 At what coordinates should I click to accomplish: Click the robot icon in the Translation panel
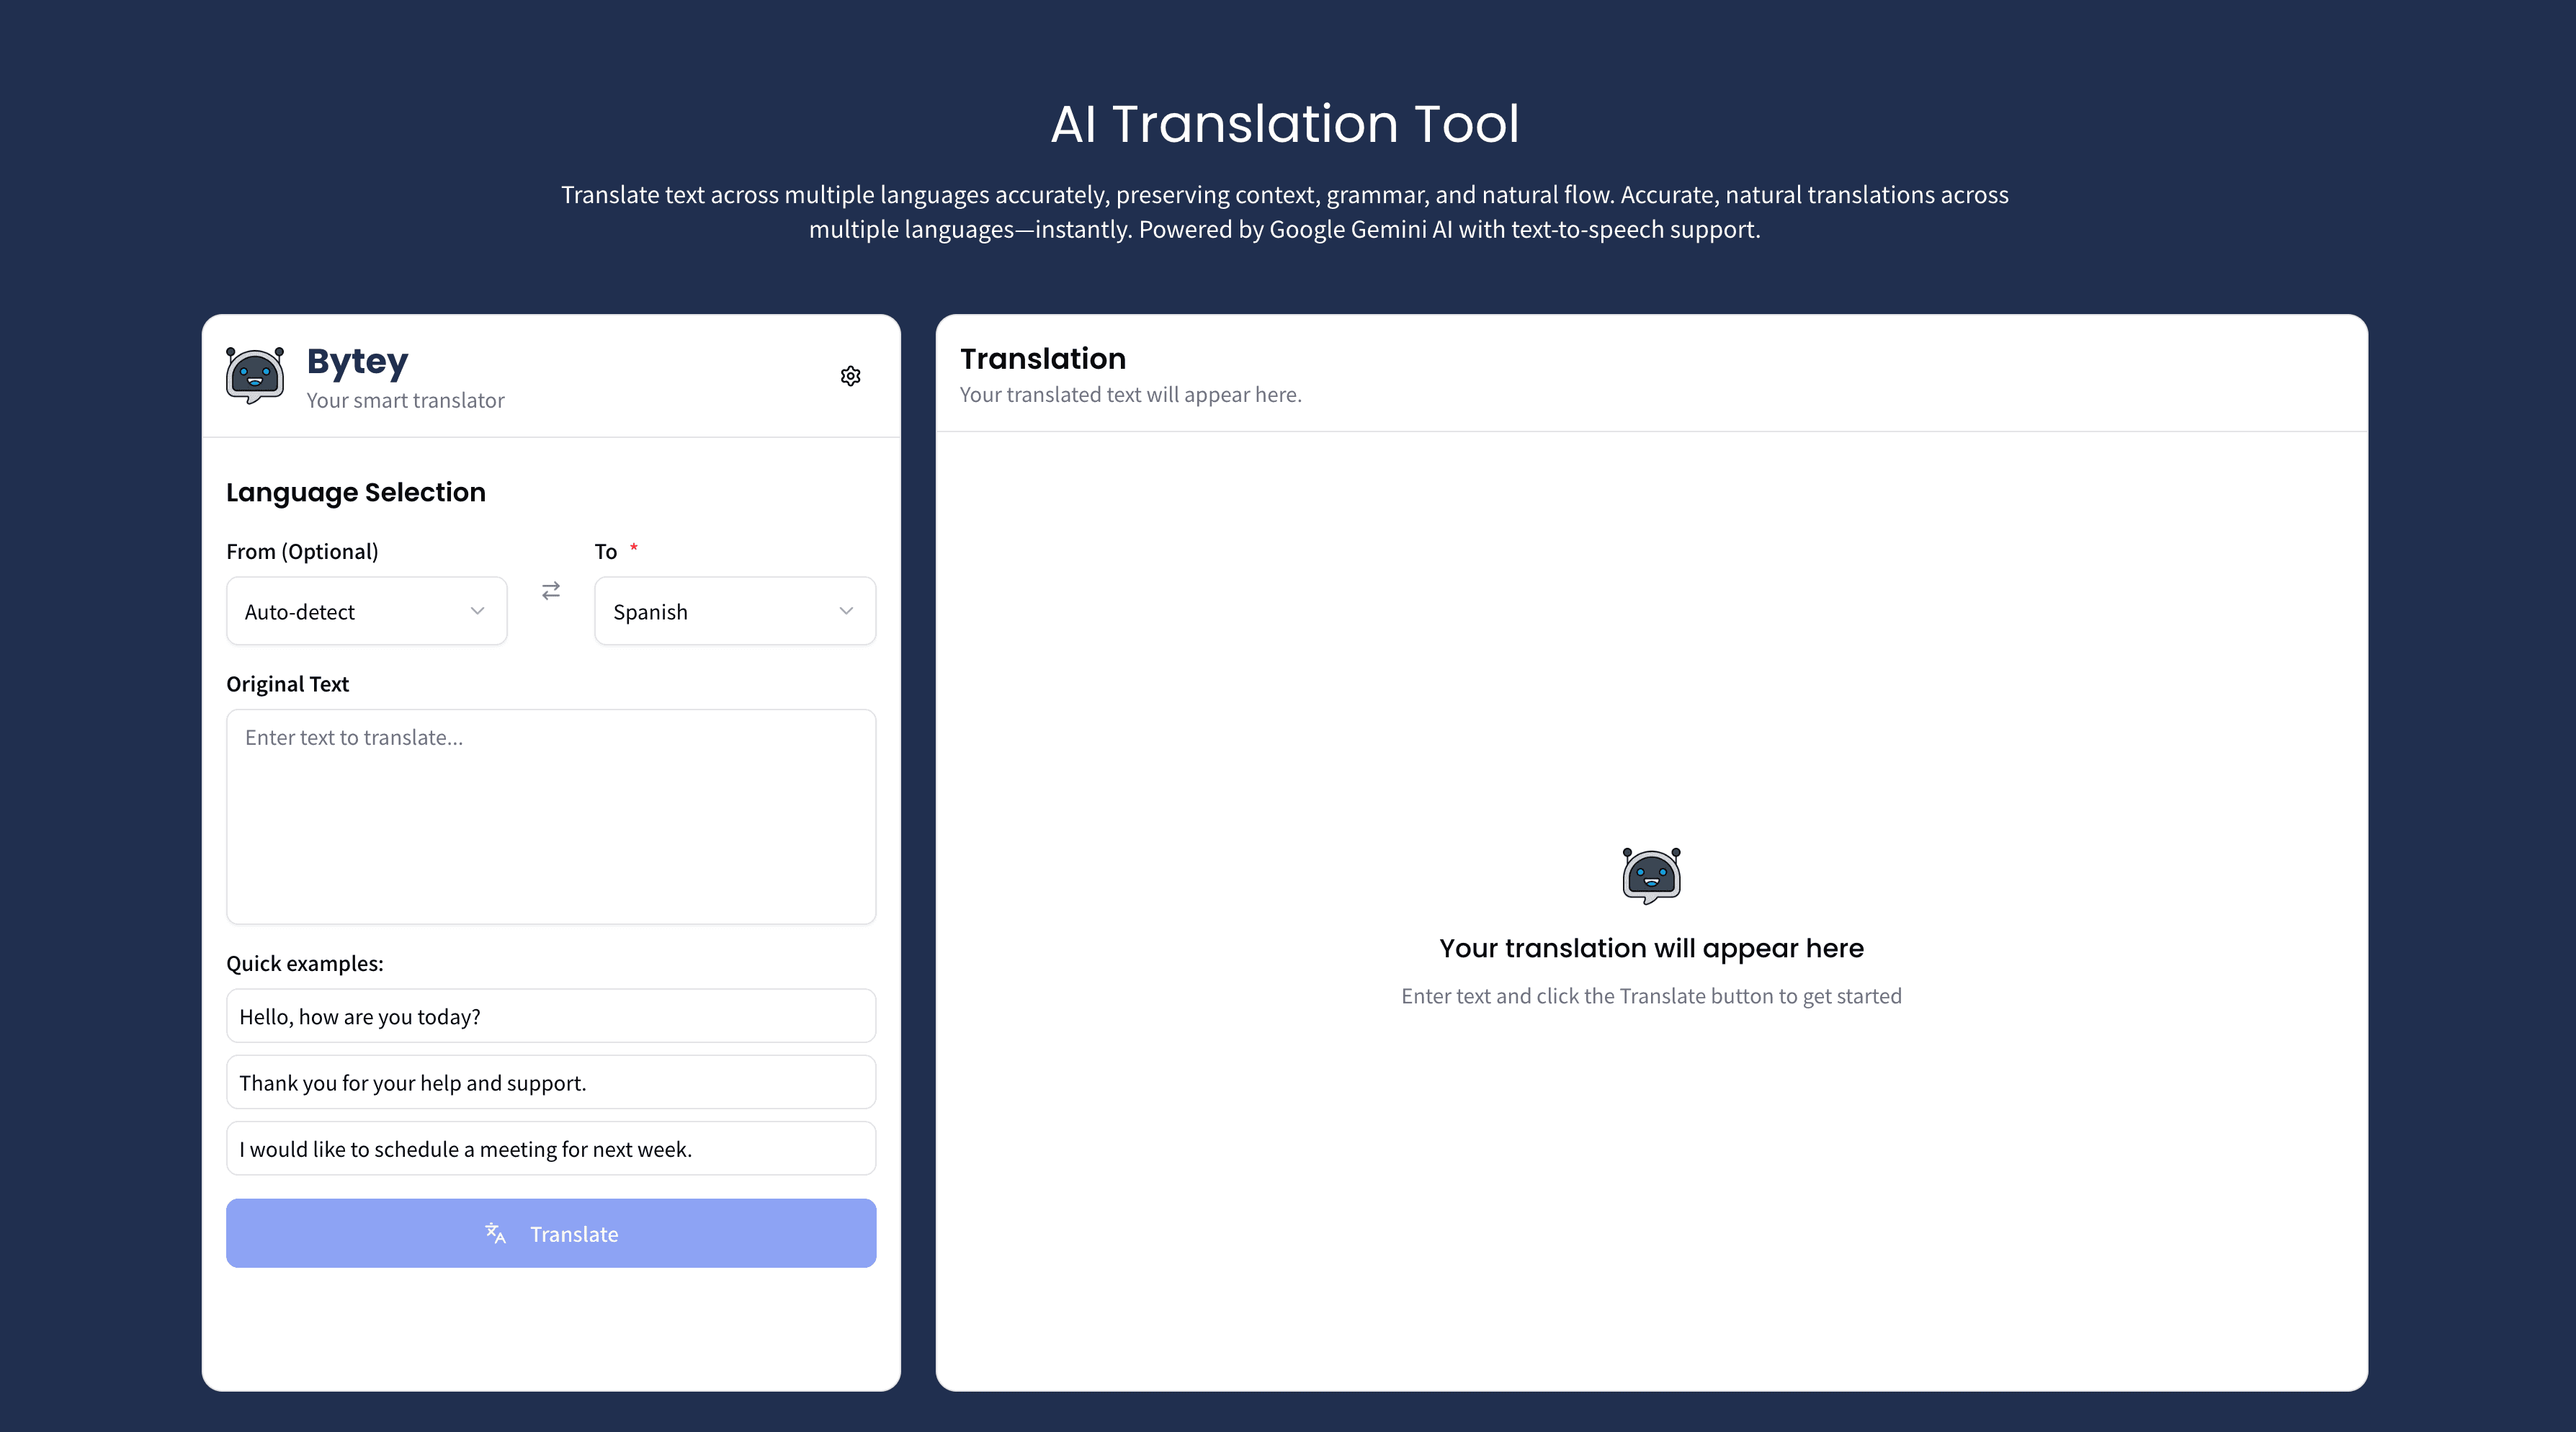pos(1650,876)
